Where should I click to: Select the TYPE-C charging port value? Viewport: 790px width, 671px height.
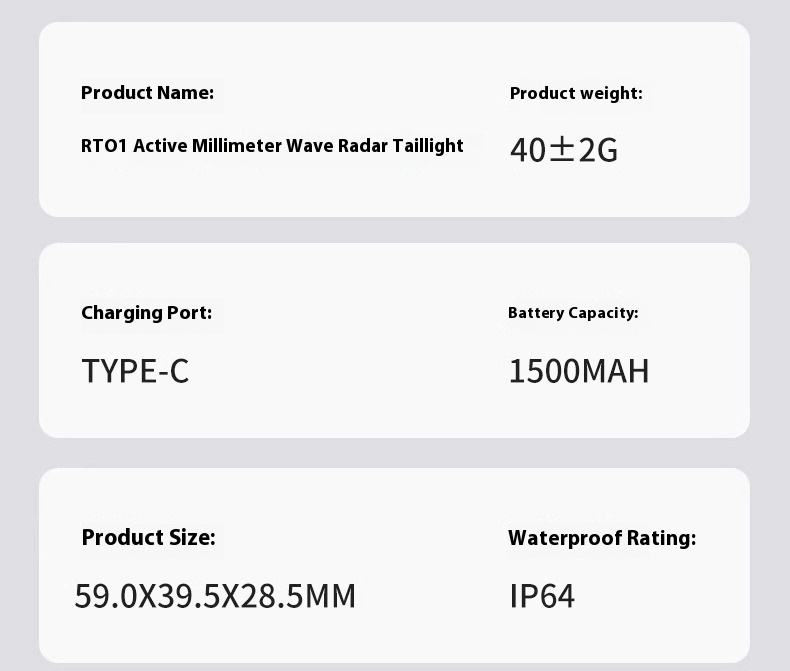[x=135, y=371]
